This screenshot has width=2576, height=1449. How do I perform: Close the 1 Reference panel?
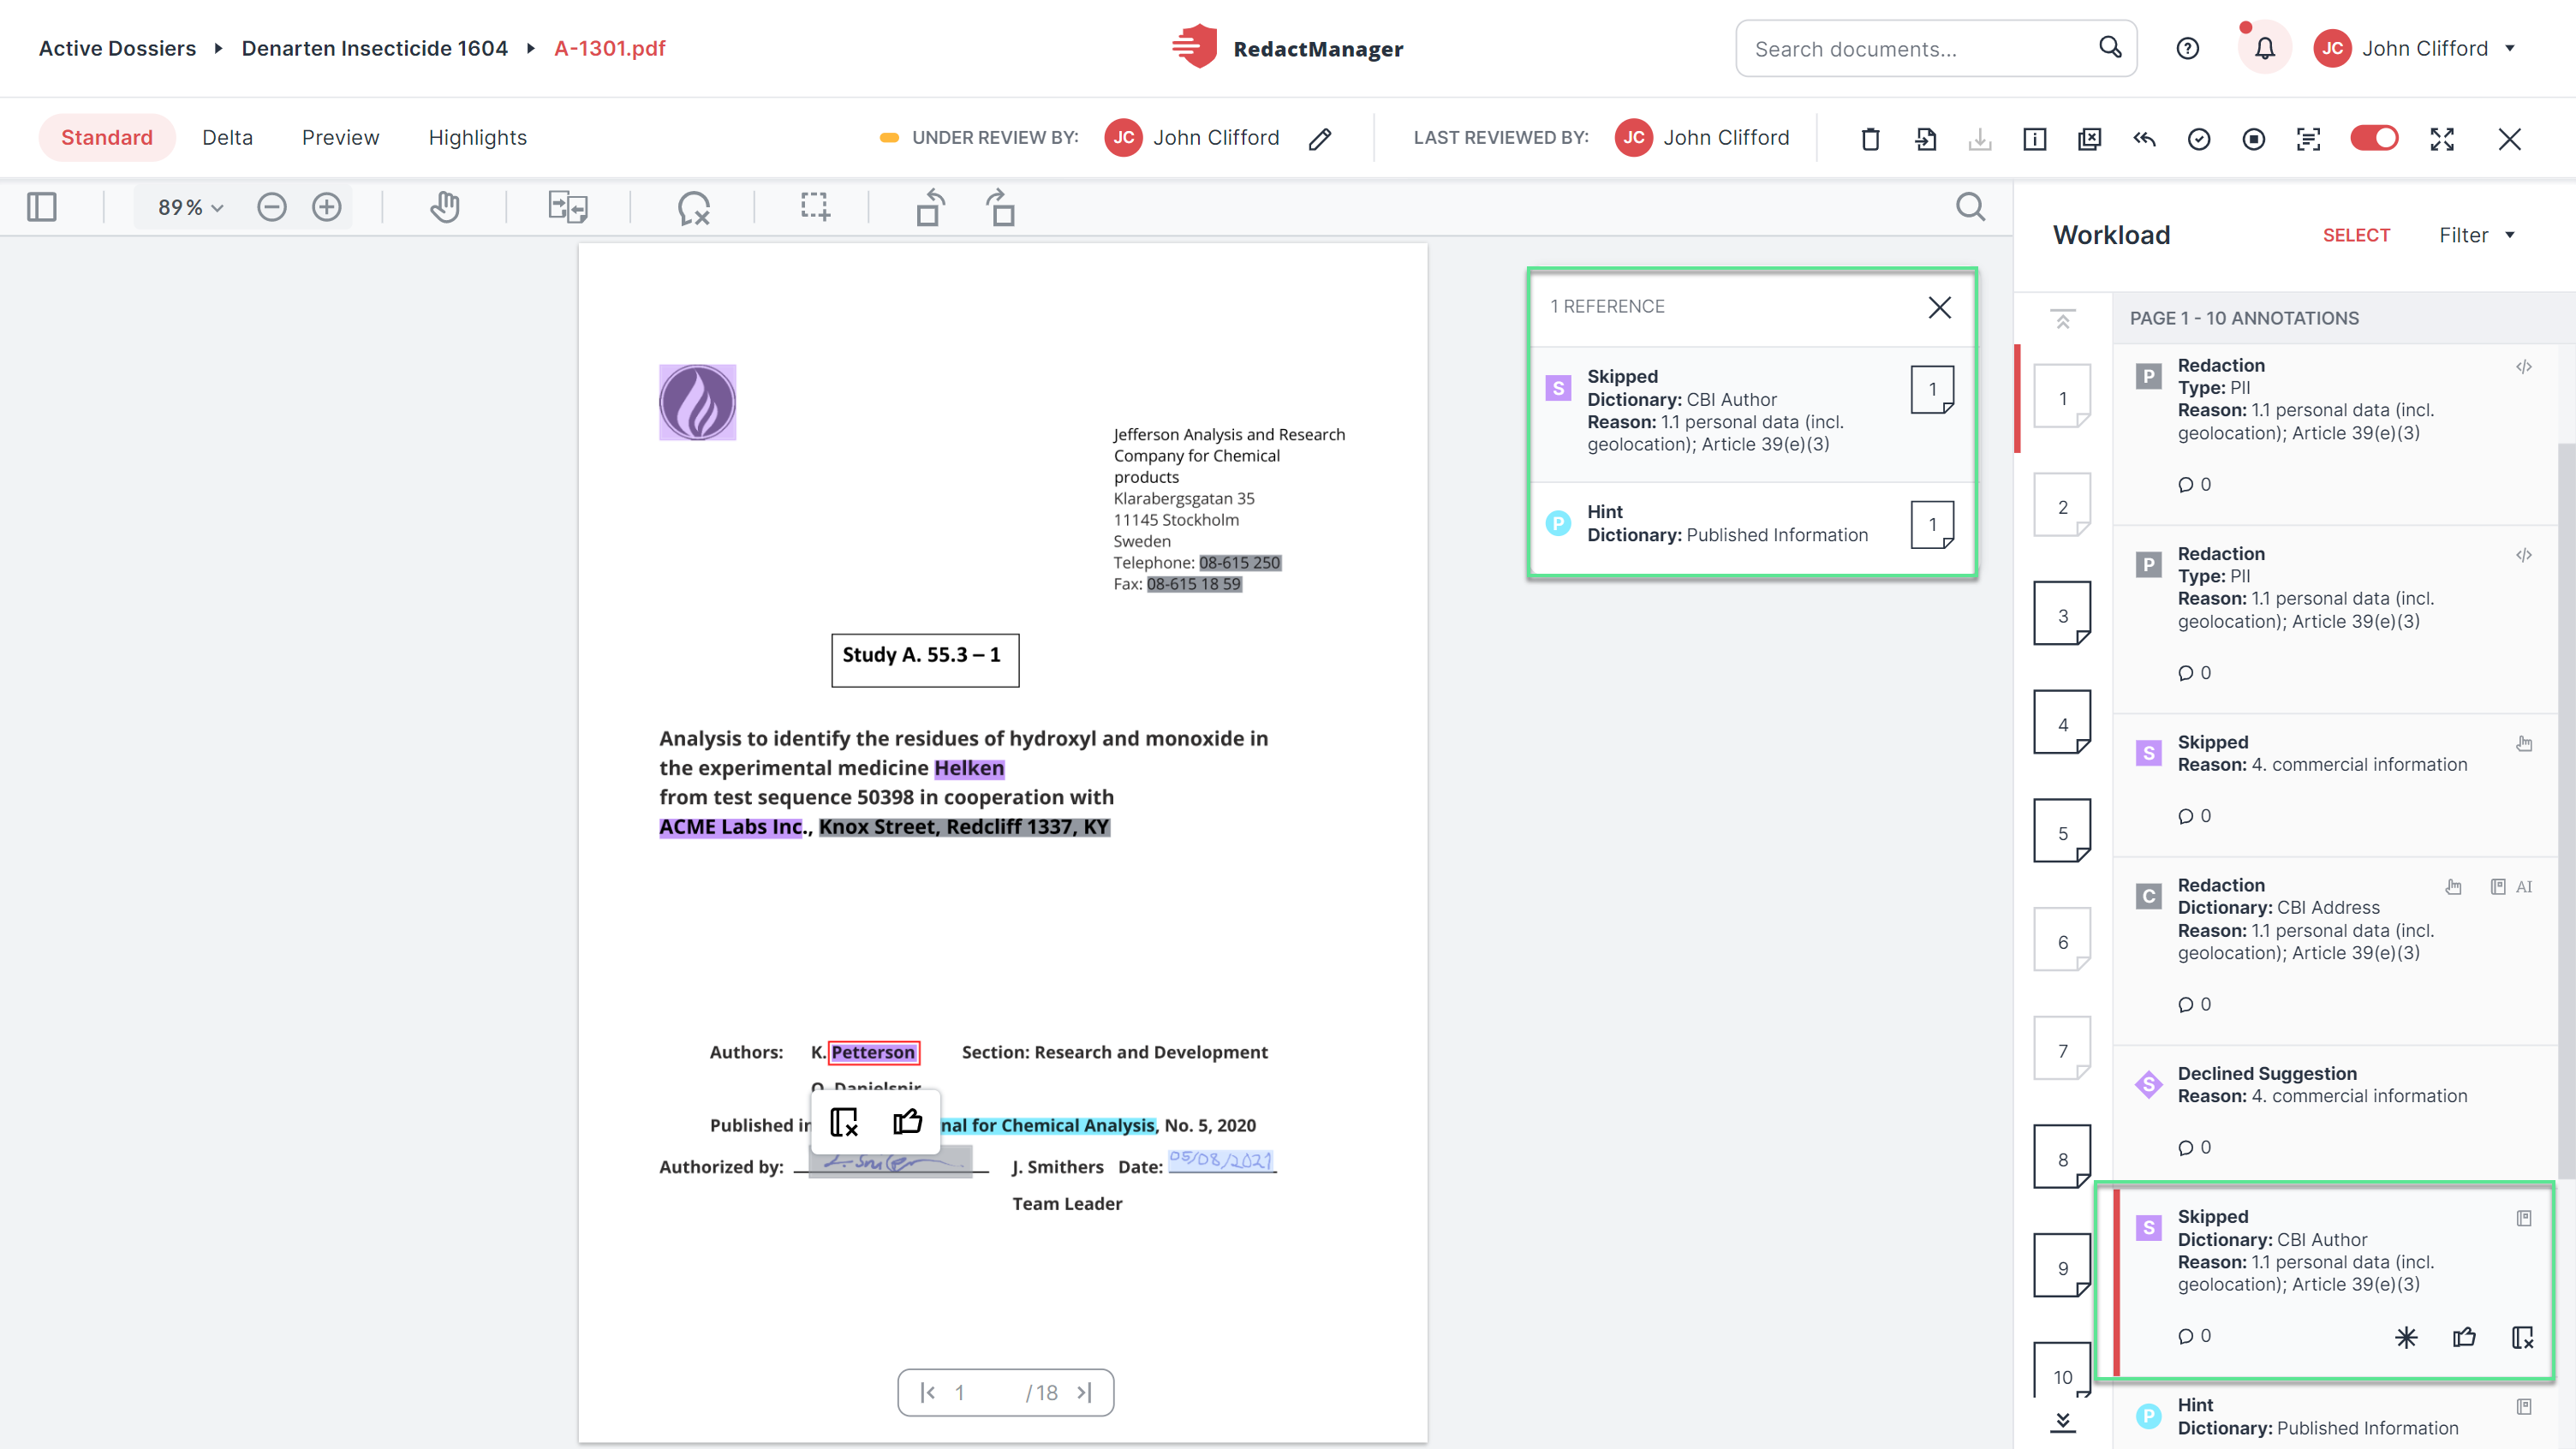coord(1939,307)
